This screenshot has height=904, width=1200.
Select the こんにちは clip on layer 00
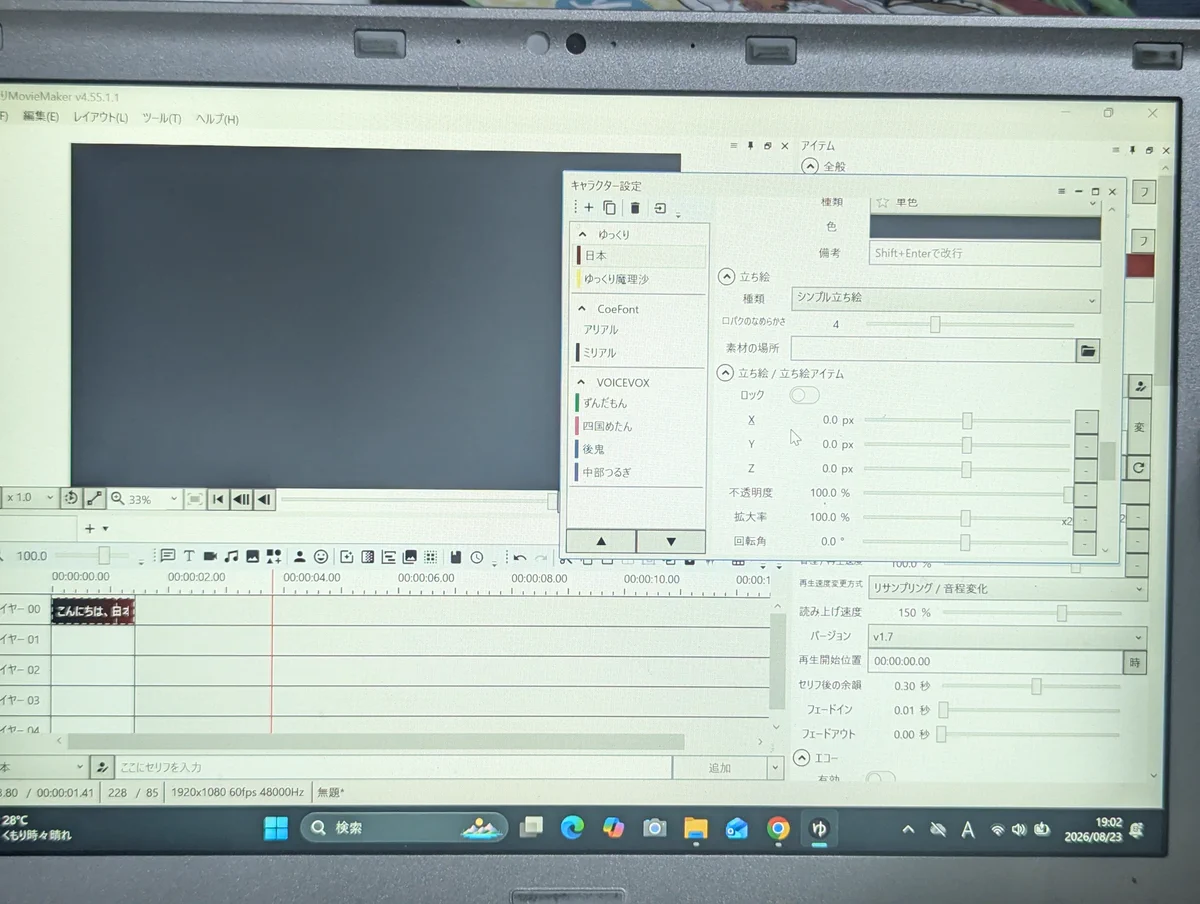click(x=93, y=611)
